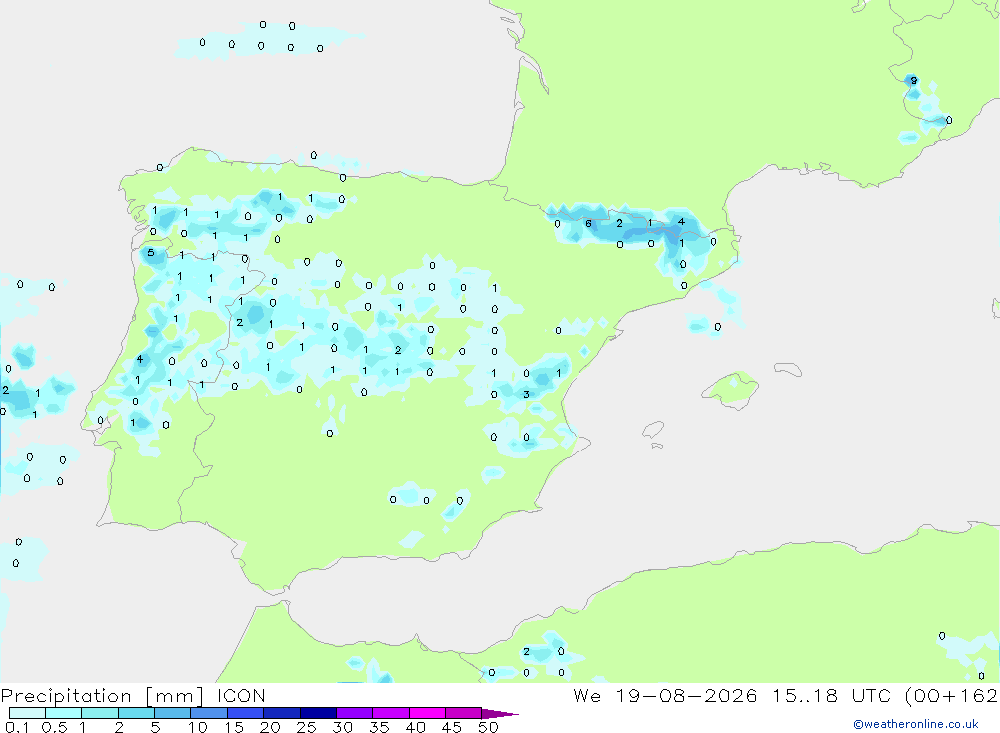
Task: Click the 0.5–1 mm legend color box
Action: [64, 713]
